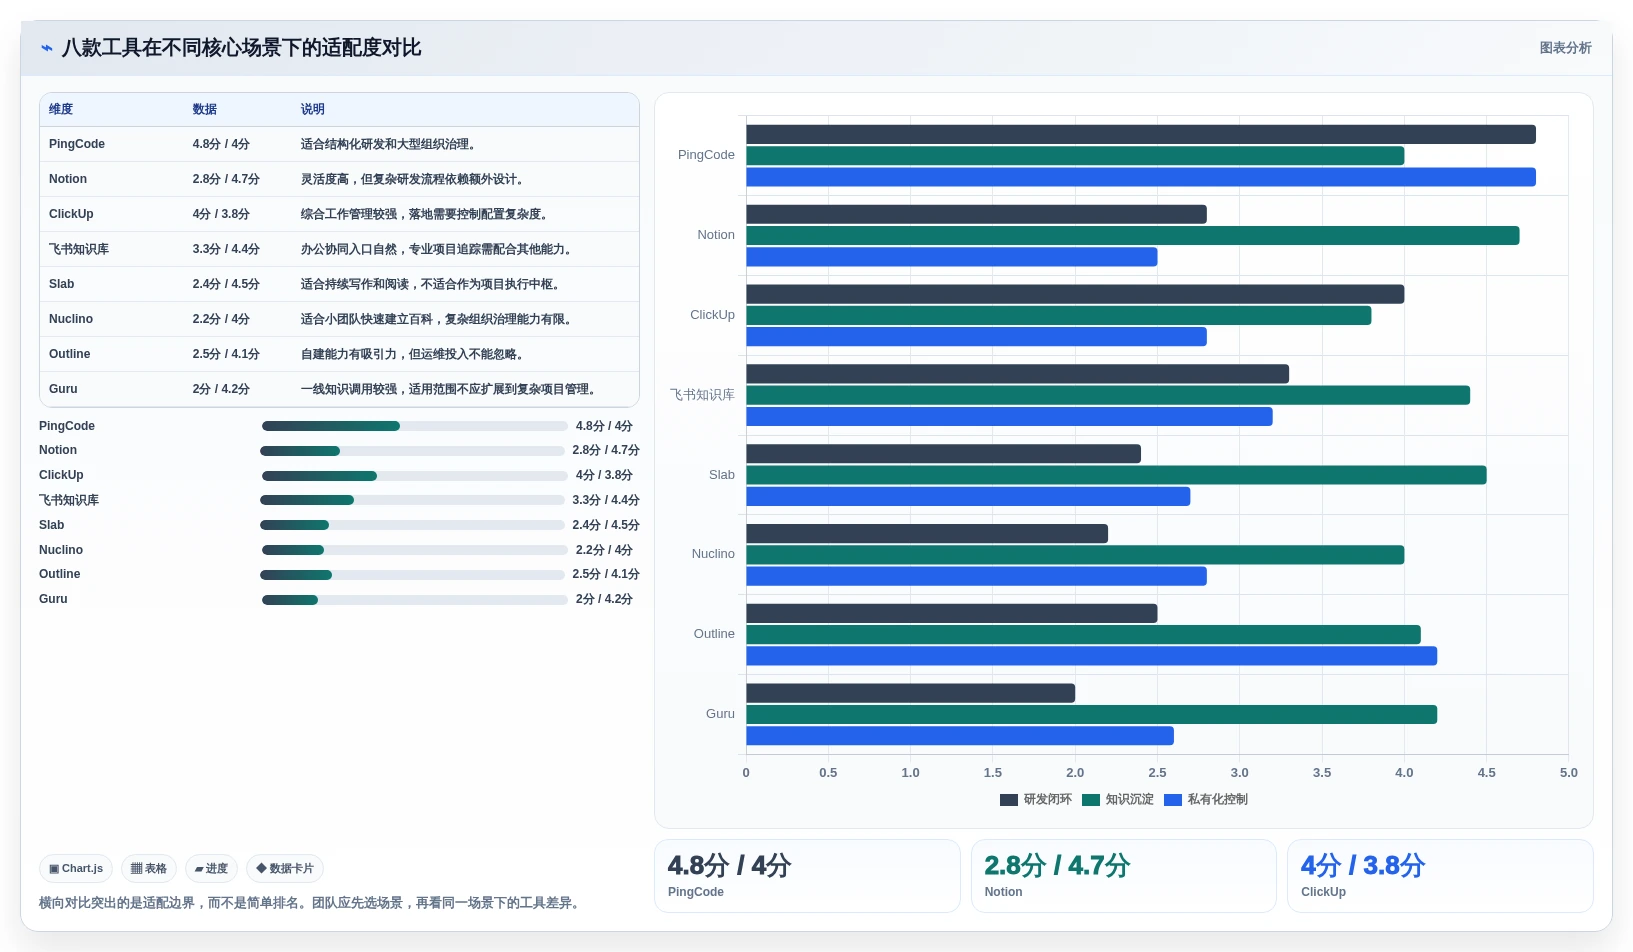Click PingCode's dark 研发闭环 chart bar
This screenshot has width=1633, height=952.
pyautogui.click(x=1141, y=134)
